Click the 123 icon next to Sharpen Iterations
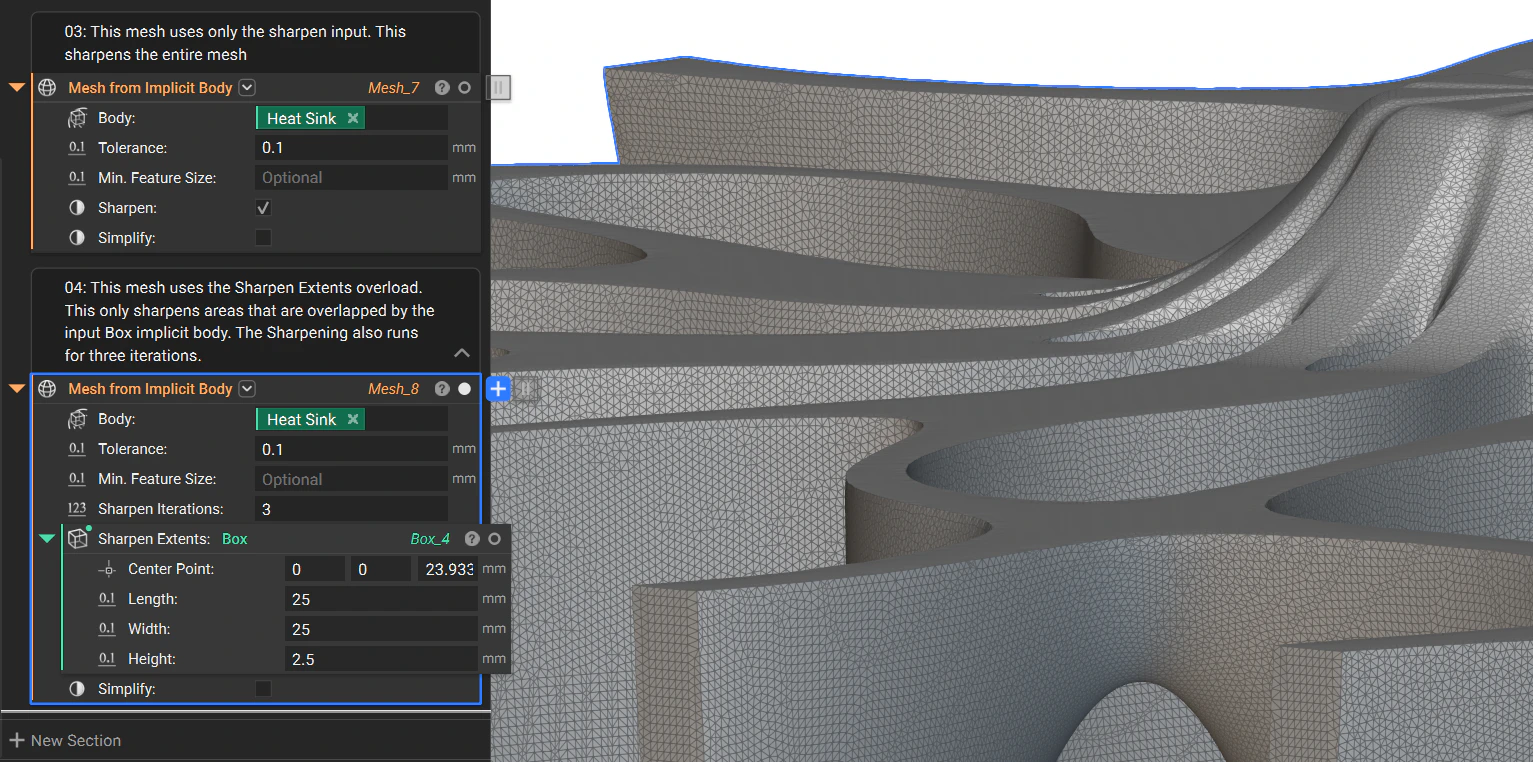This screenshot has width=1533, height=762. point(77,509)
